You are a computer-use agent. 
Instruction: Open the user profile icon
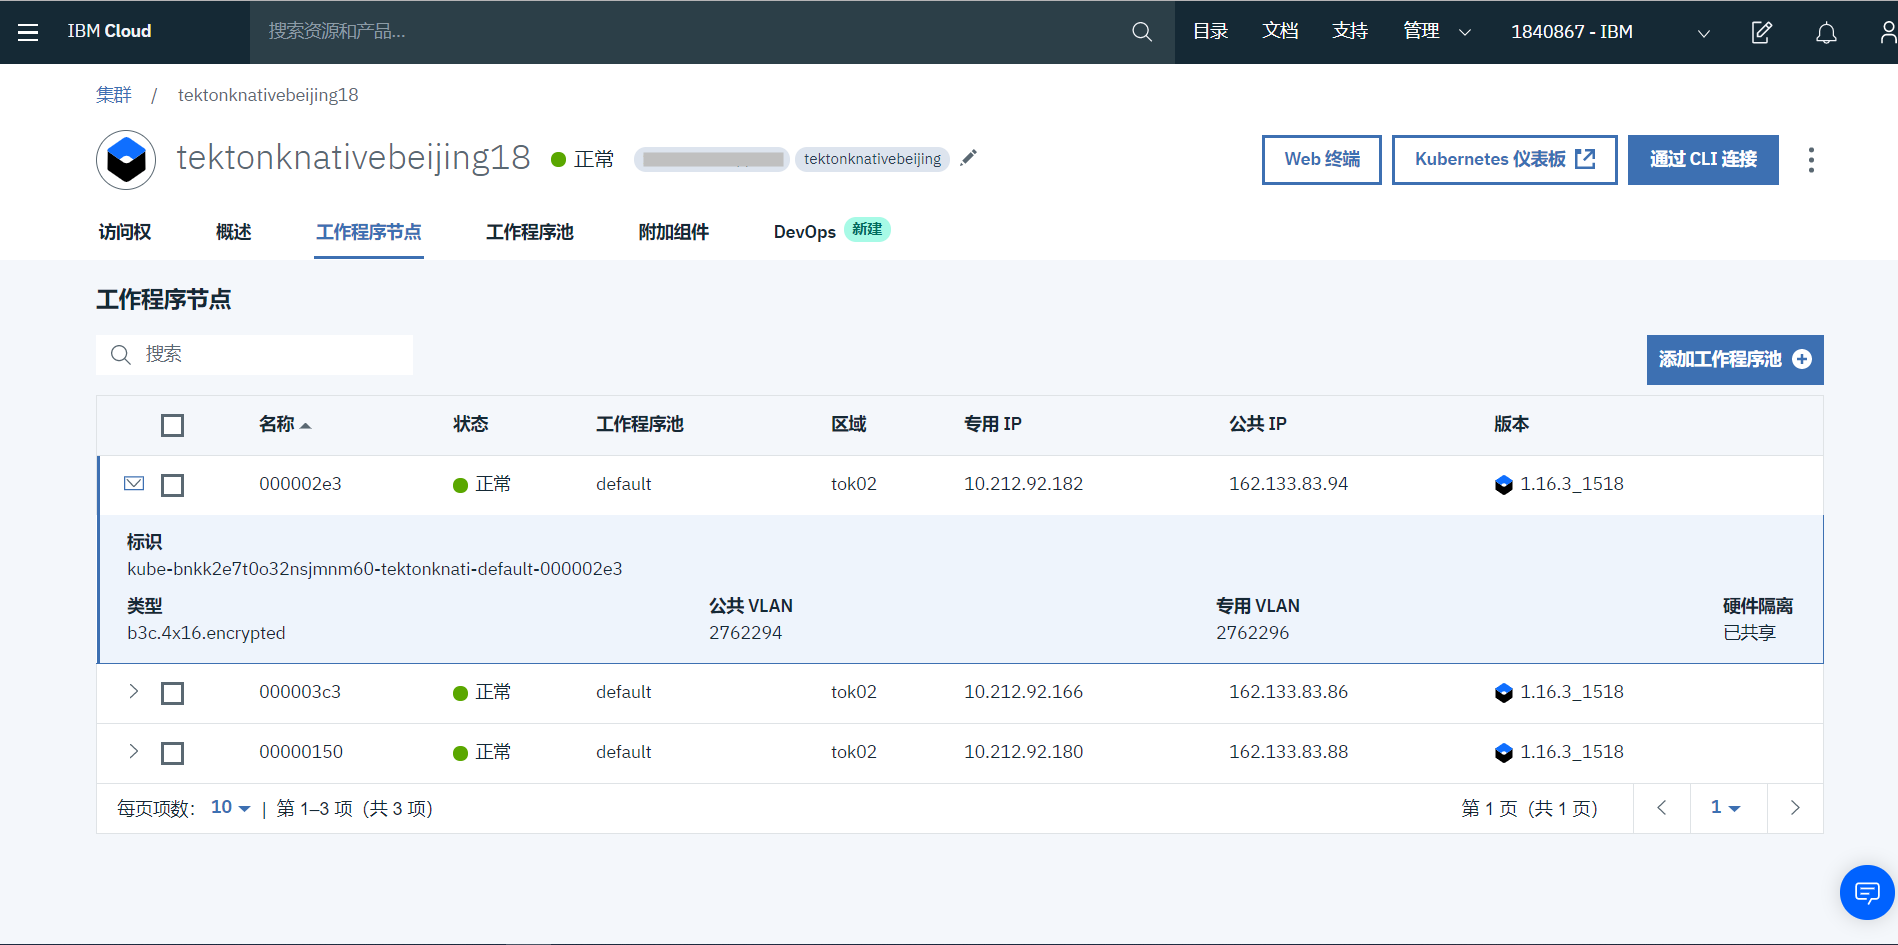pyautogui.click(x=1887, y=32)
